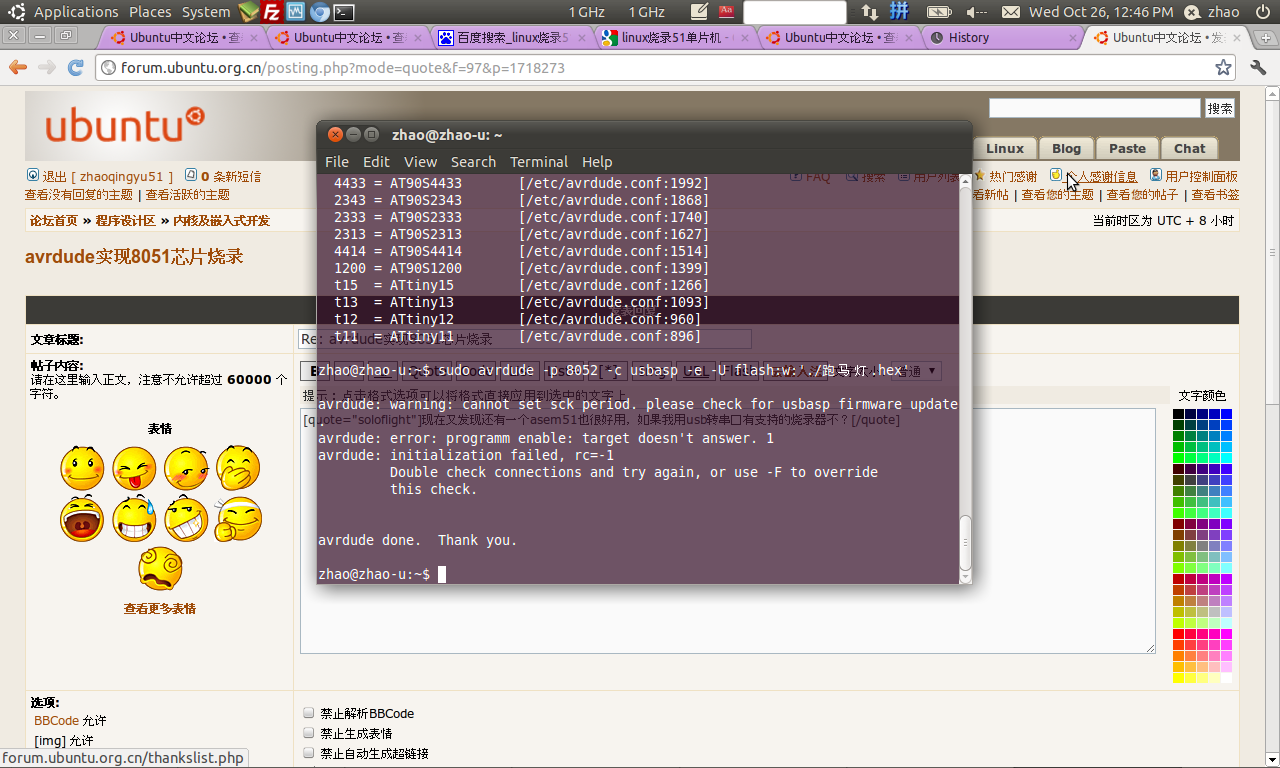
Task: Click the note-taking panel icon
Action: [x=700, y=12]
